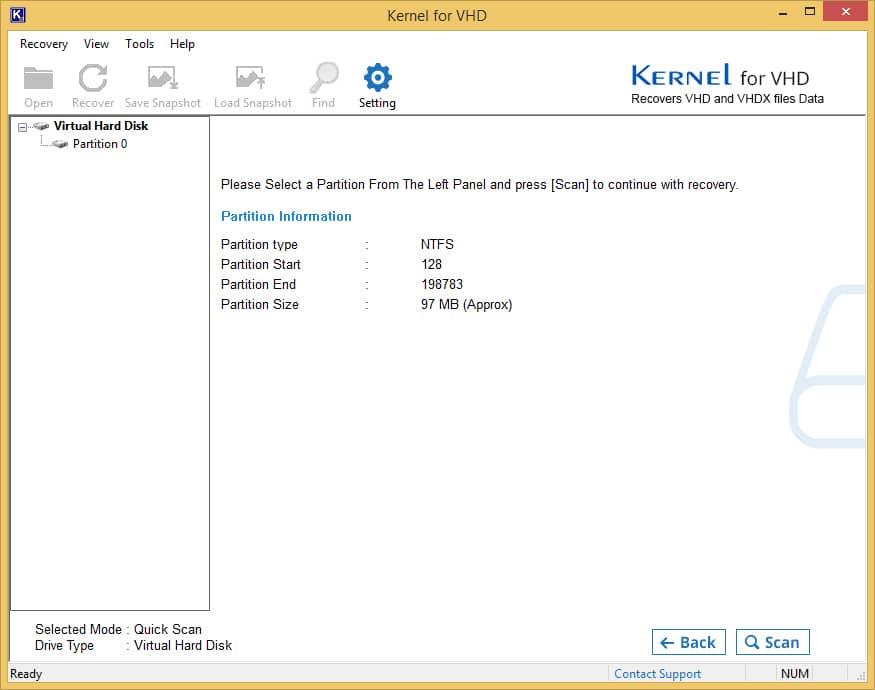The image size is (875, 690).
Task: Click the Partition End value 198783
Action: pos(442,285)
